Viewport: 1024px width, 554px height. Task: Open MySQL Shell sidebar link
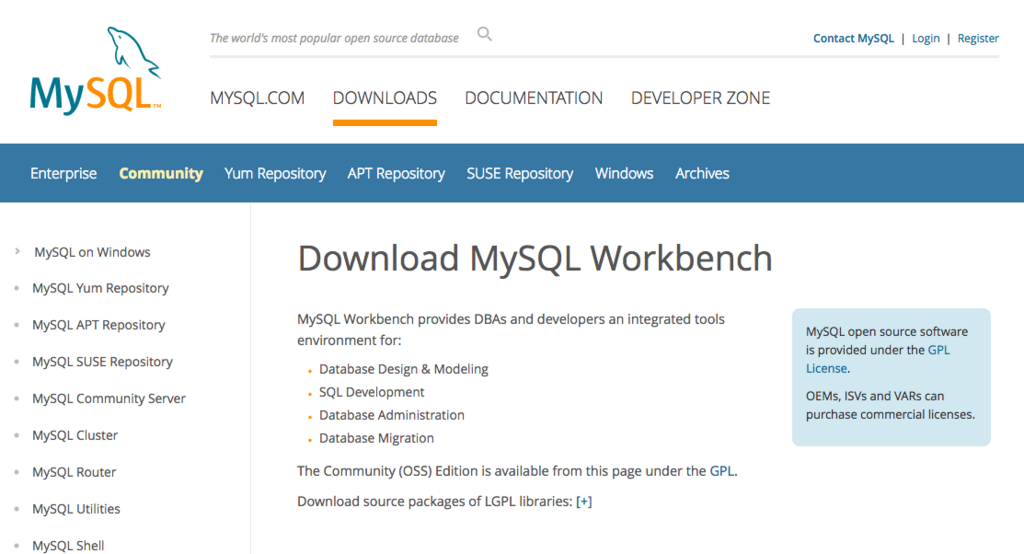69,546
